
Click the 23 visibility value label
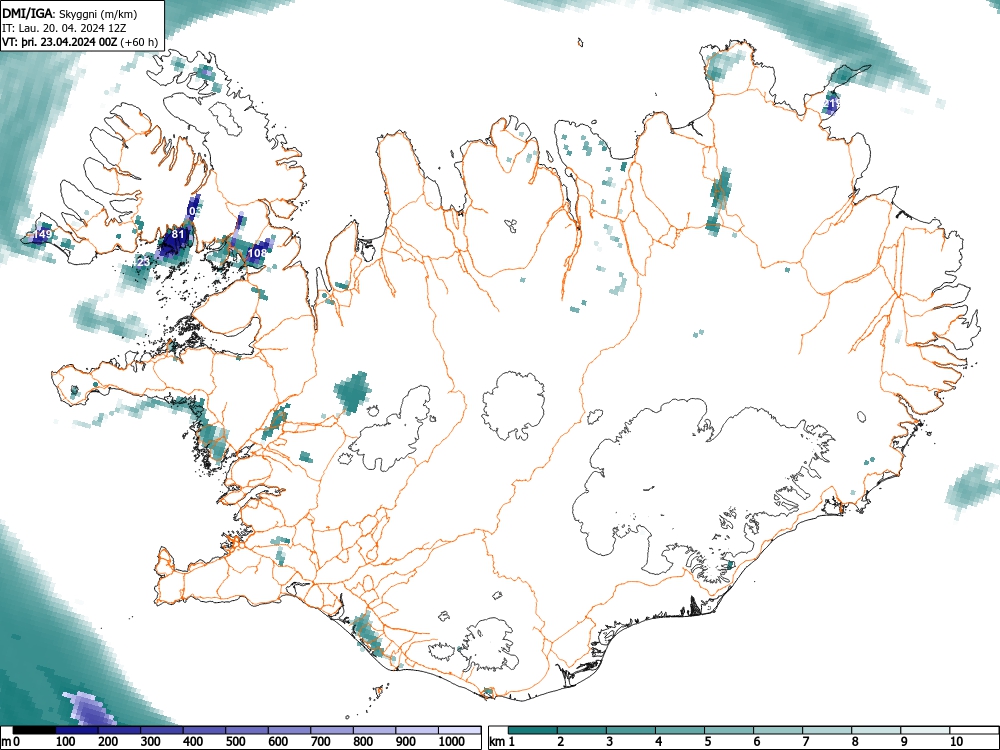[x=144, y=262]
